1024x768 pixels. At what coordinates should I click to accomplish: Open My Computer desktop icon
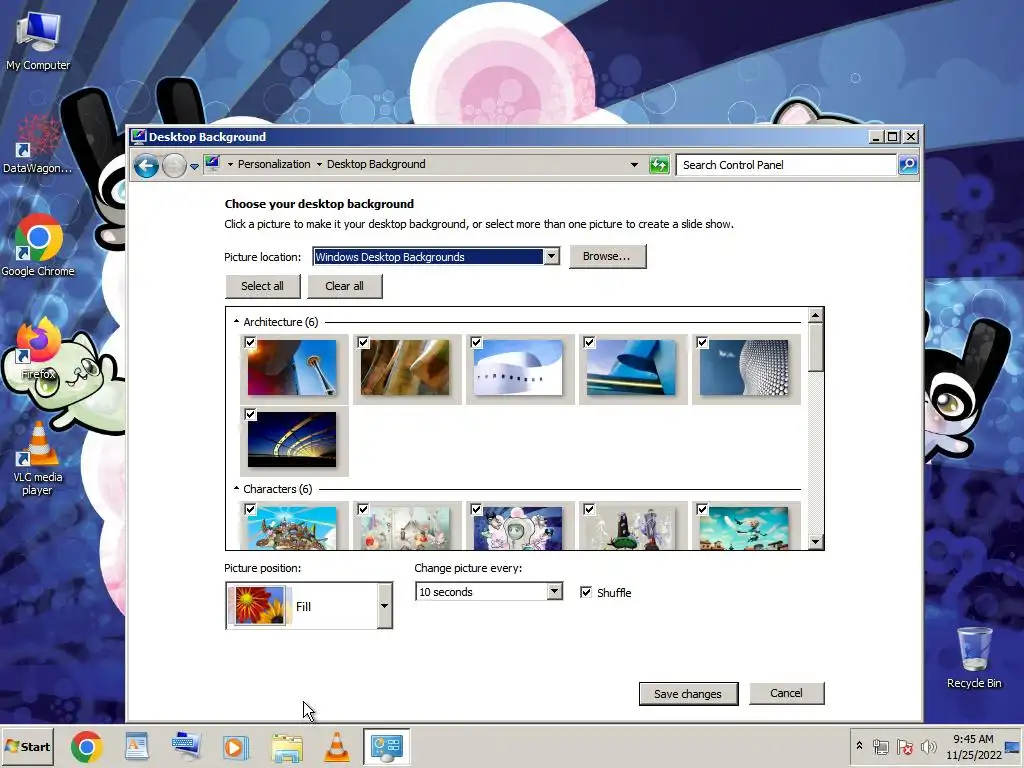37,40
